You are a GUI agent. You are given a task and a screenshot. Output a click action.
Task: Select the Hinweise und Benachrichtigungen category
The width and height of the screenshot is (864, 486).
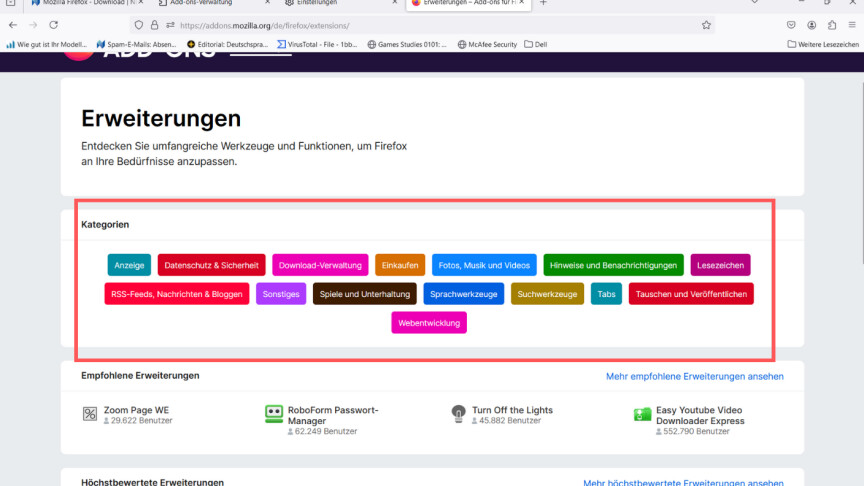coord(613,265)
